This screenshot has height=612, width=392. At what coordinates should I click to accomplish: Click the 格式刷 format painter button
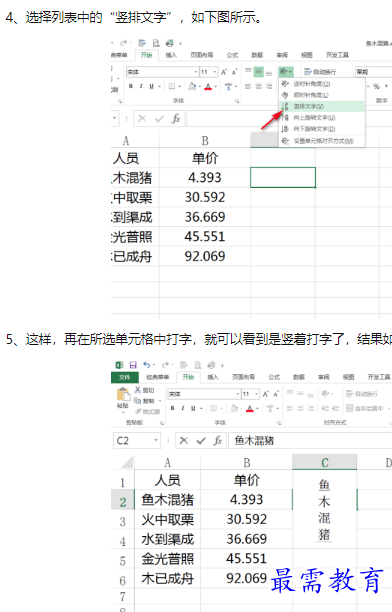point(147,411)
